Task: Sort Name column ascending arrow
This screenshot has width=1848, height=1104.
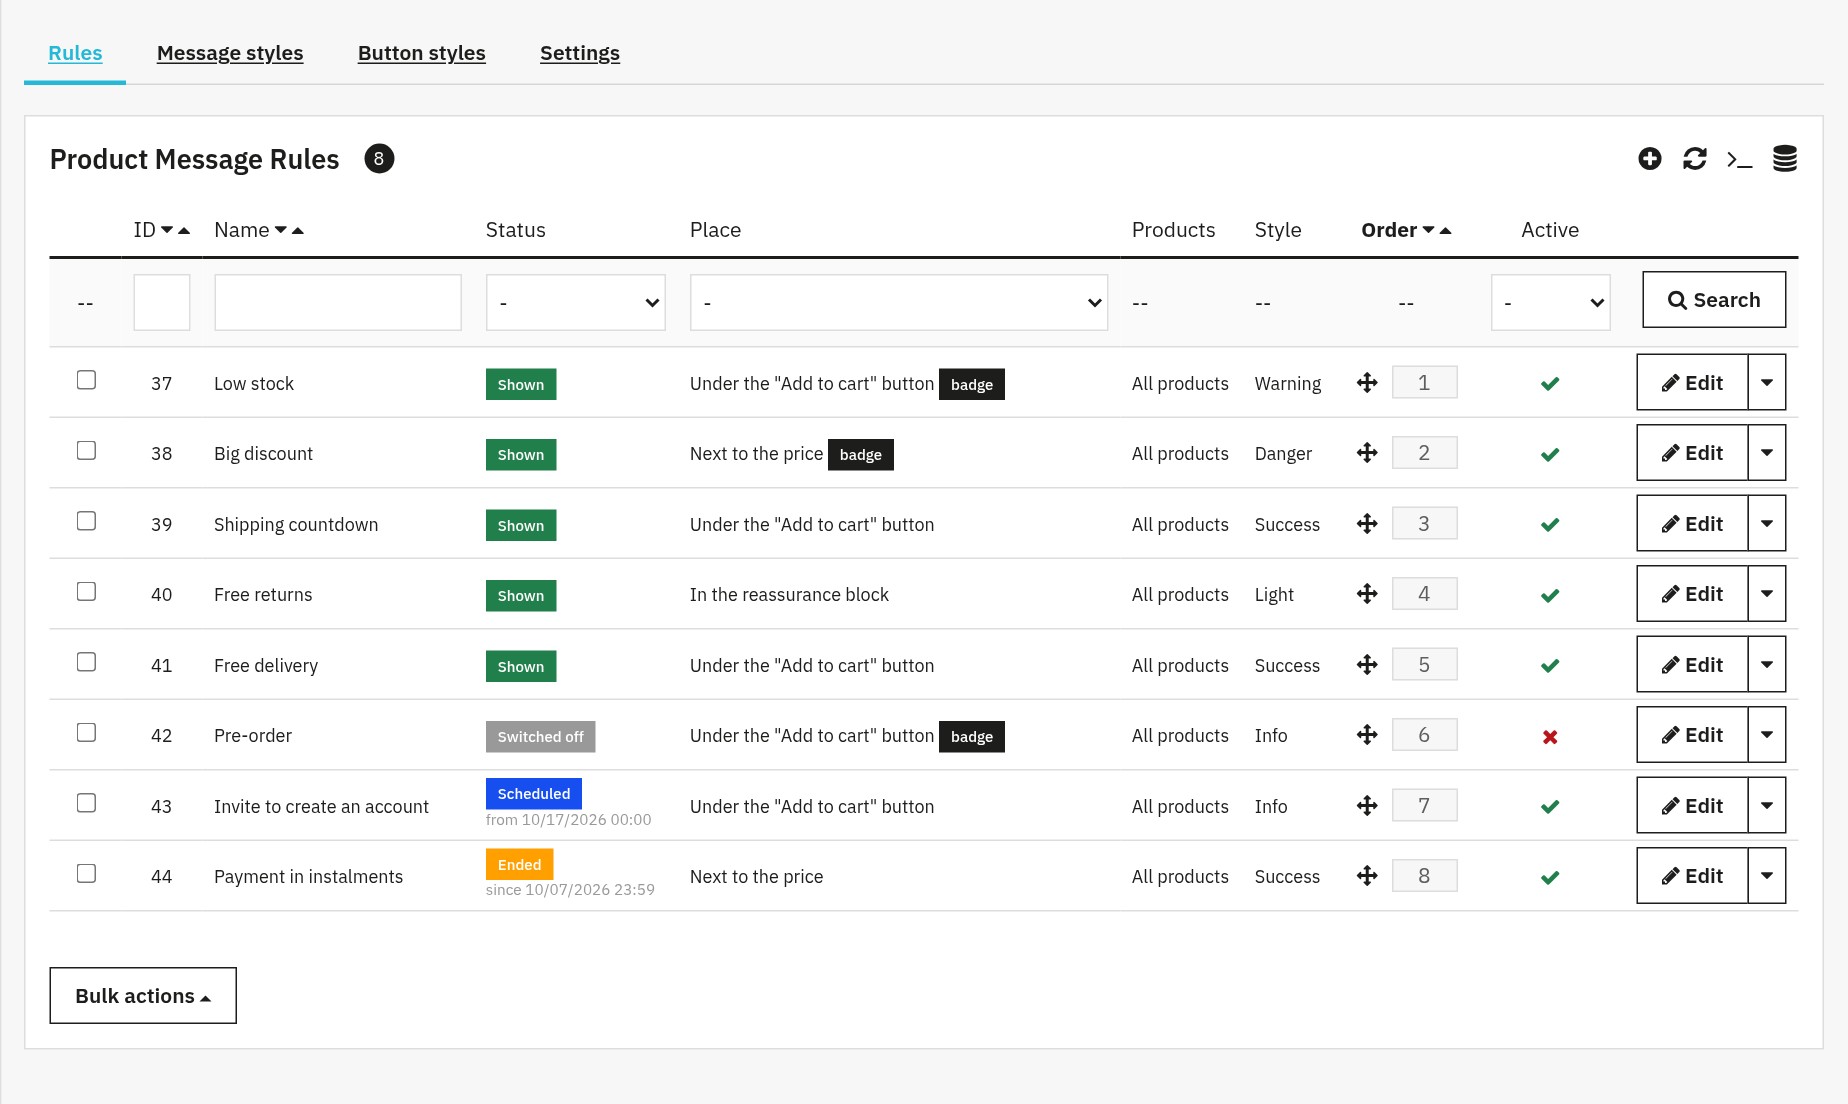Action: coord(297,230)
